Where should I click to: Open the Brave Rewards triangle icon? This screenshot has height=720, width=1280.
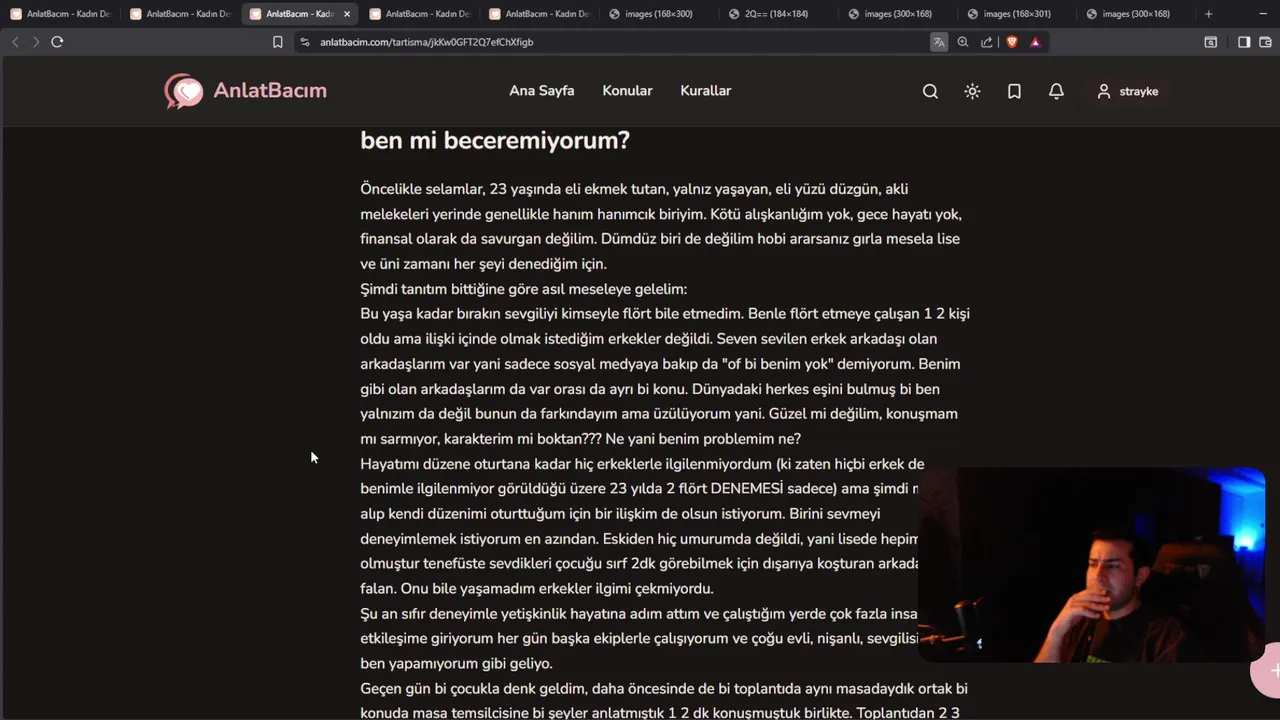(x=1035, y=42)
